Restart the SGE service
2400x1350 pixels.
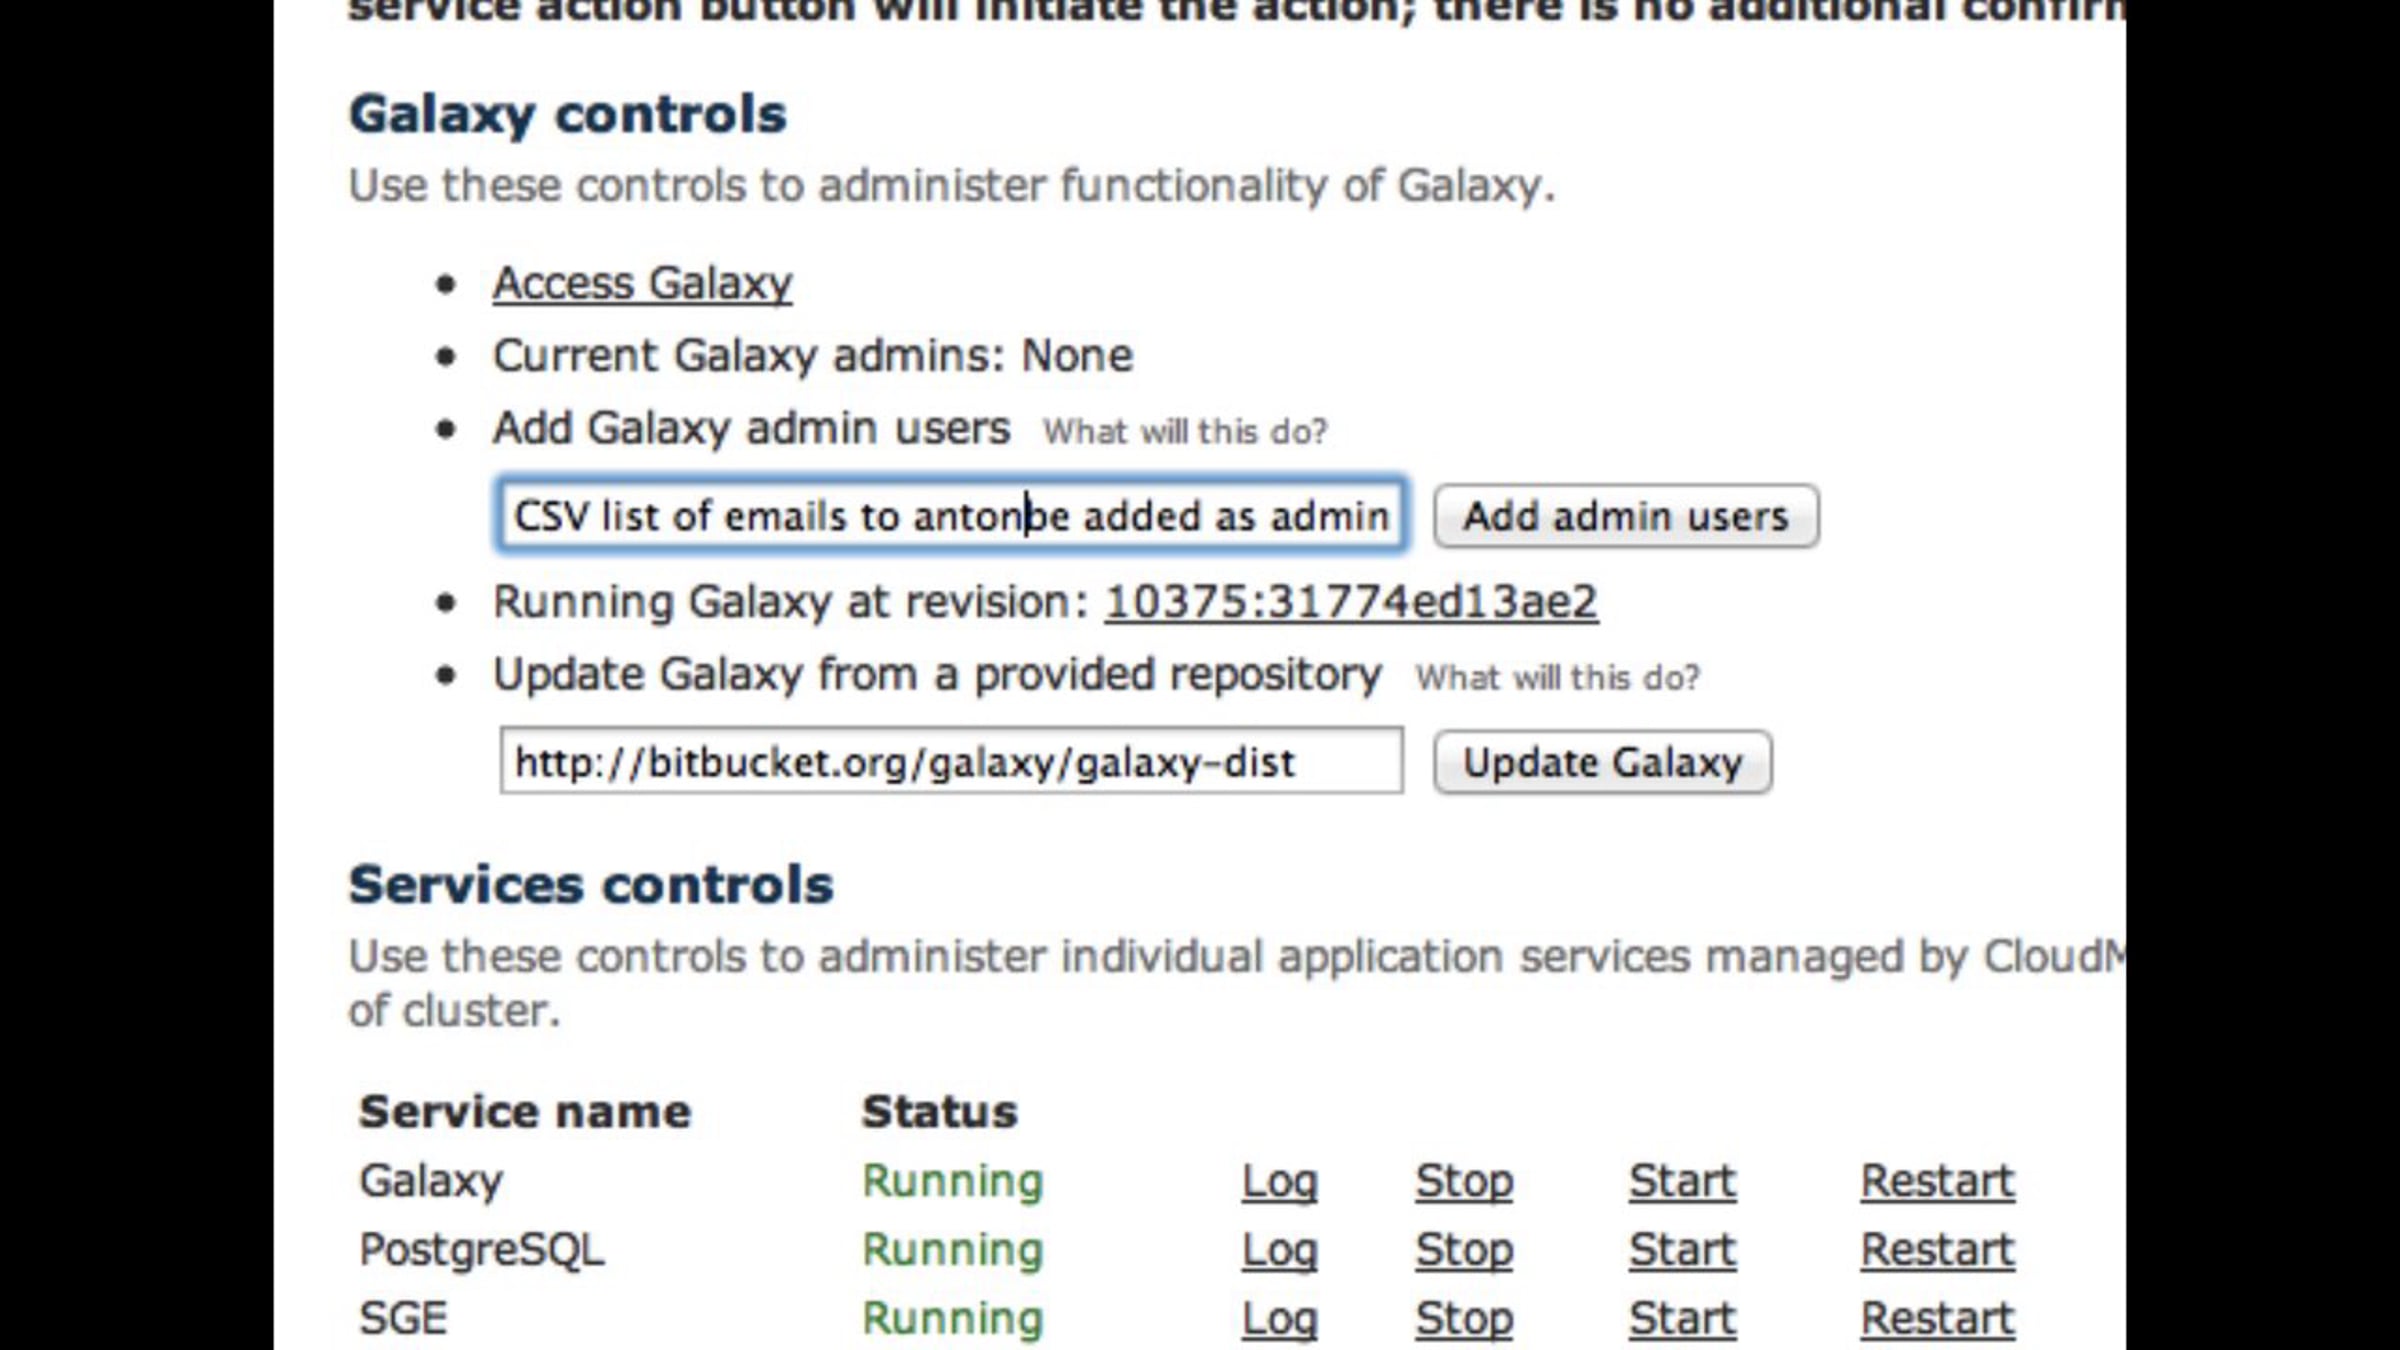click(1937, 1318)
